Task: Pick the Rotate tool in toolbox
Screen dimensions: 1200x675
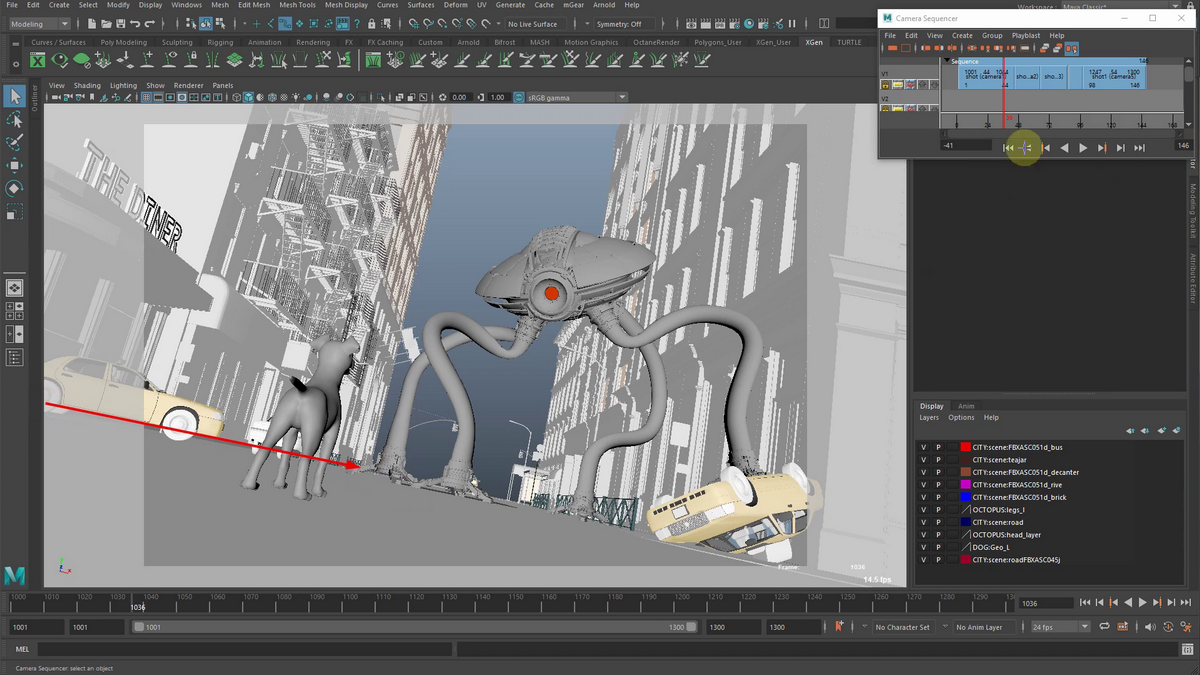Action: click(x=14, y=188)
